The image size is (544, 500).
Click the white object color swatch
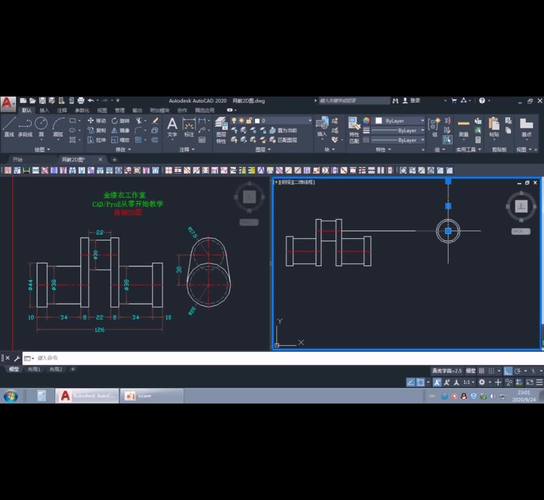(x=379, y=121)
